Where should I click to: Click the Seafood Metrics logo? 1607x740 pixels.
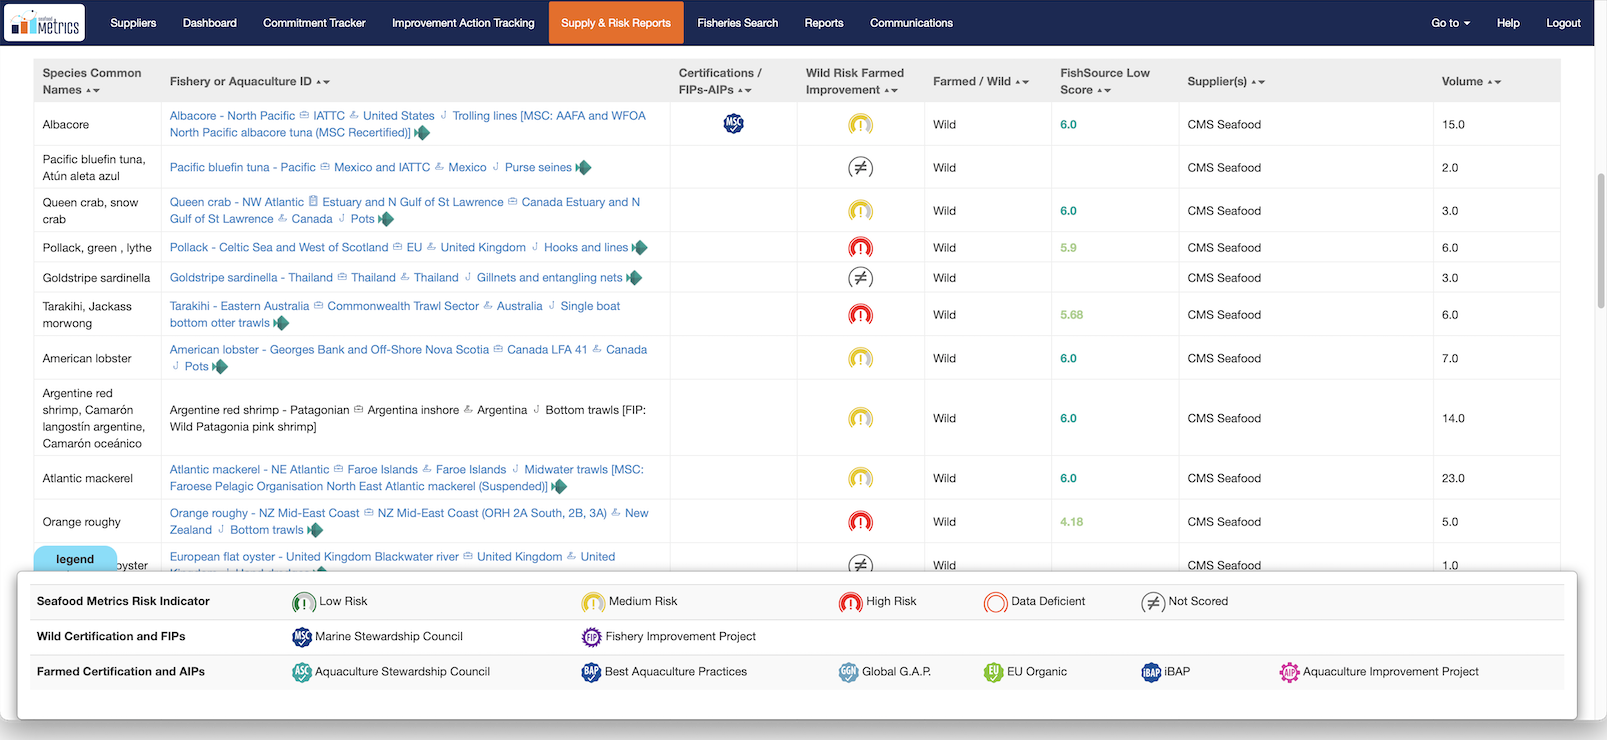44,23
